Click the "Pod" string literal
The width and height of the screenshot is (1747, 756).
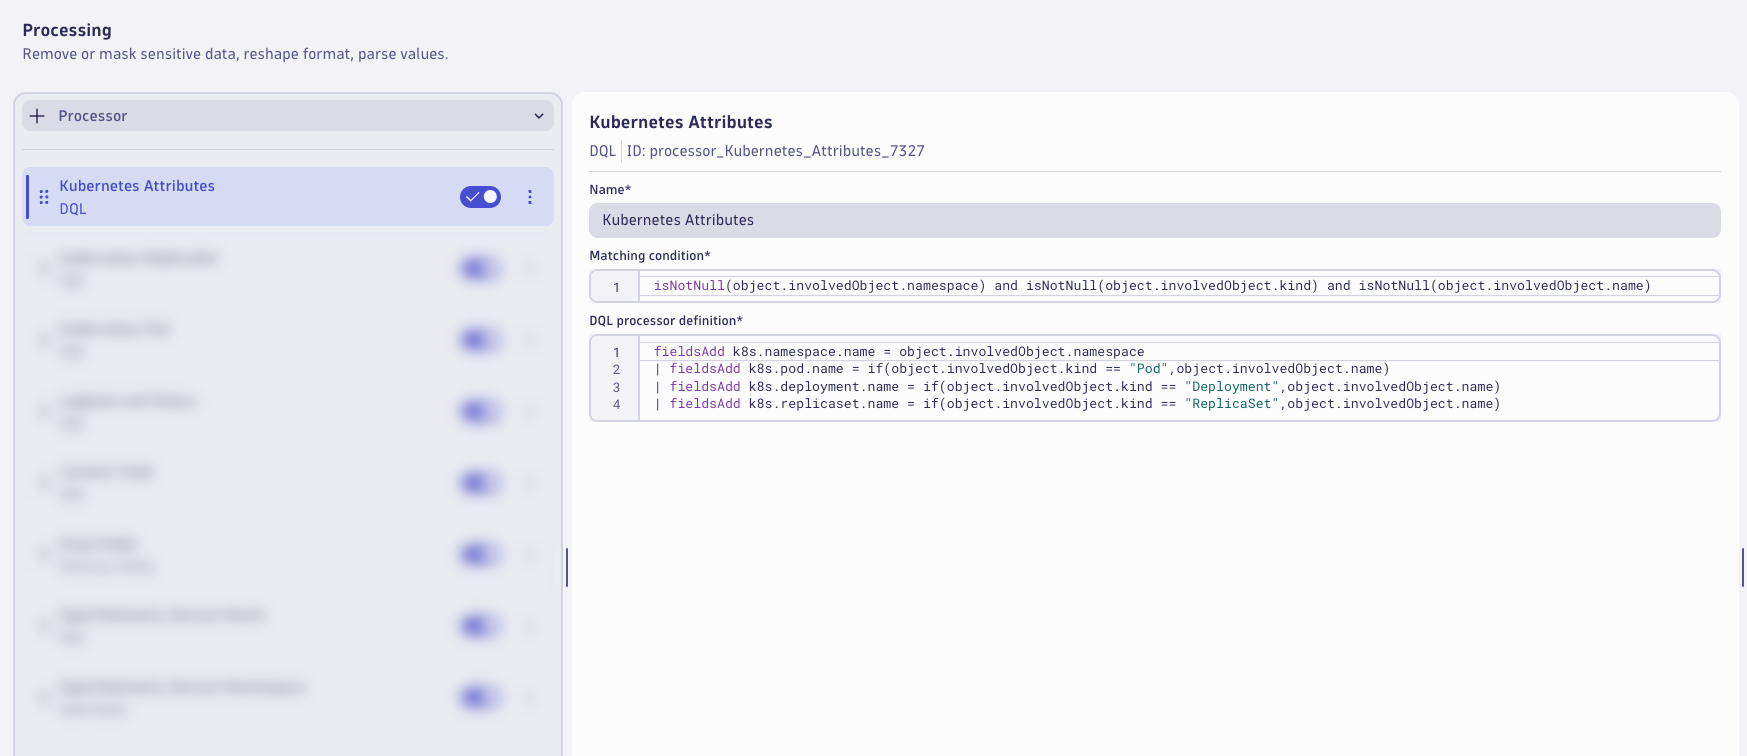(1149, 369)
